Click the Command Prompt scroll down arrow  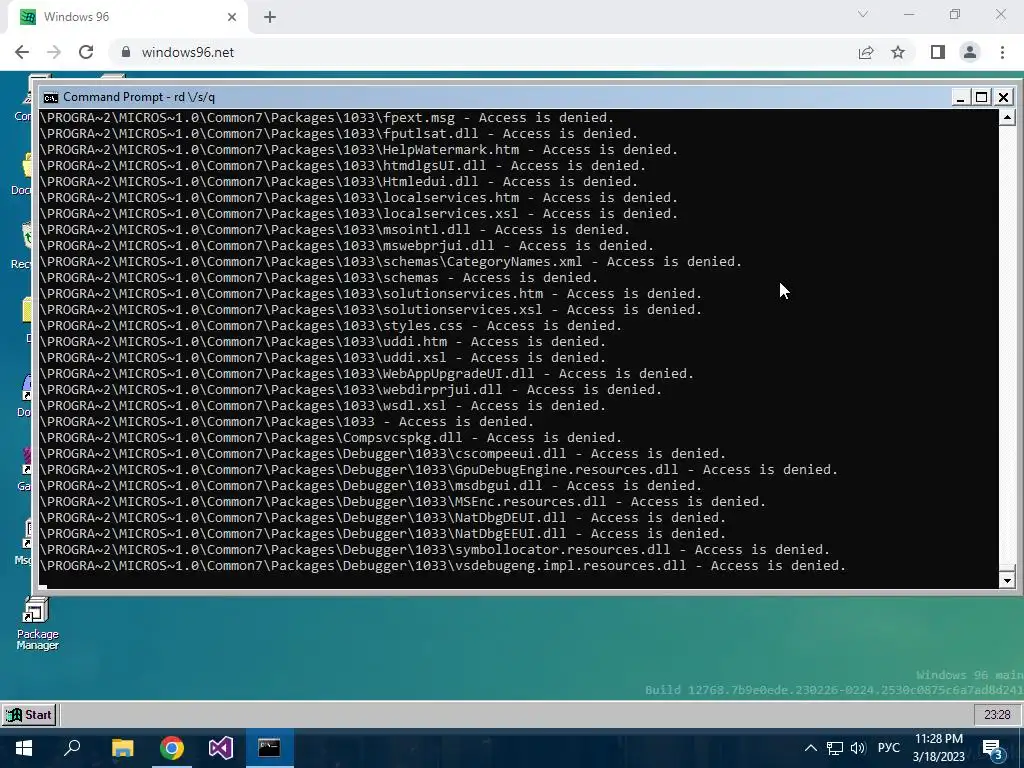tap(1007, 579)
